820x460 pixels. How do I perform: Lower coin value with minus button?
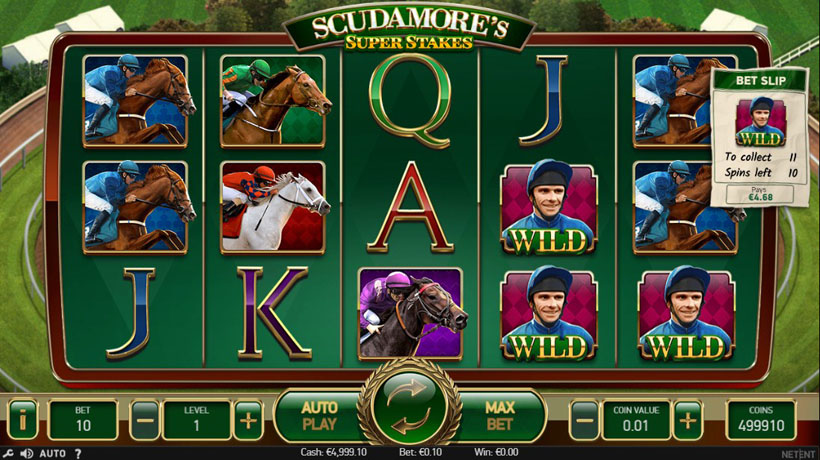pos(584,420)
